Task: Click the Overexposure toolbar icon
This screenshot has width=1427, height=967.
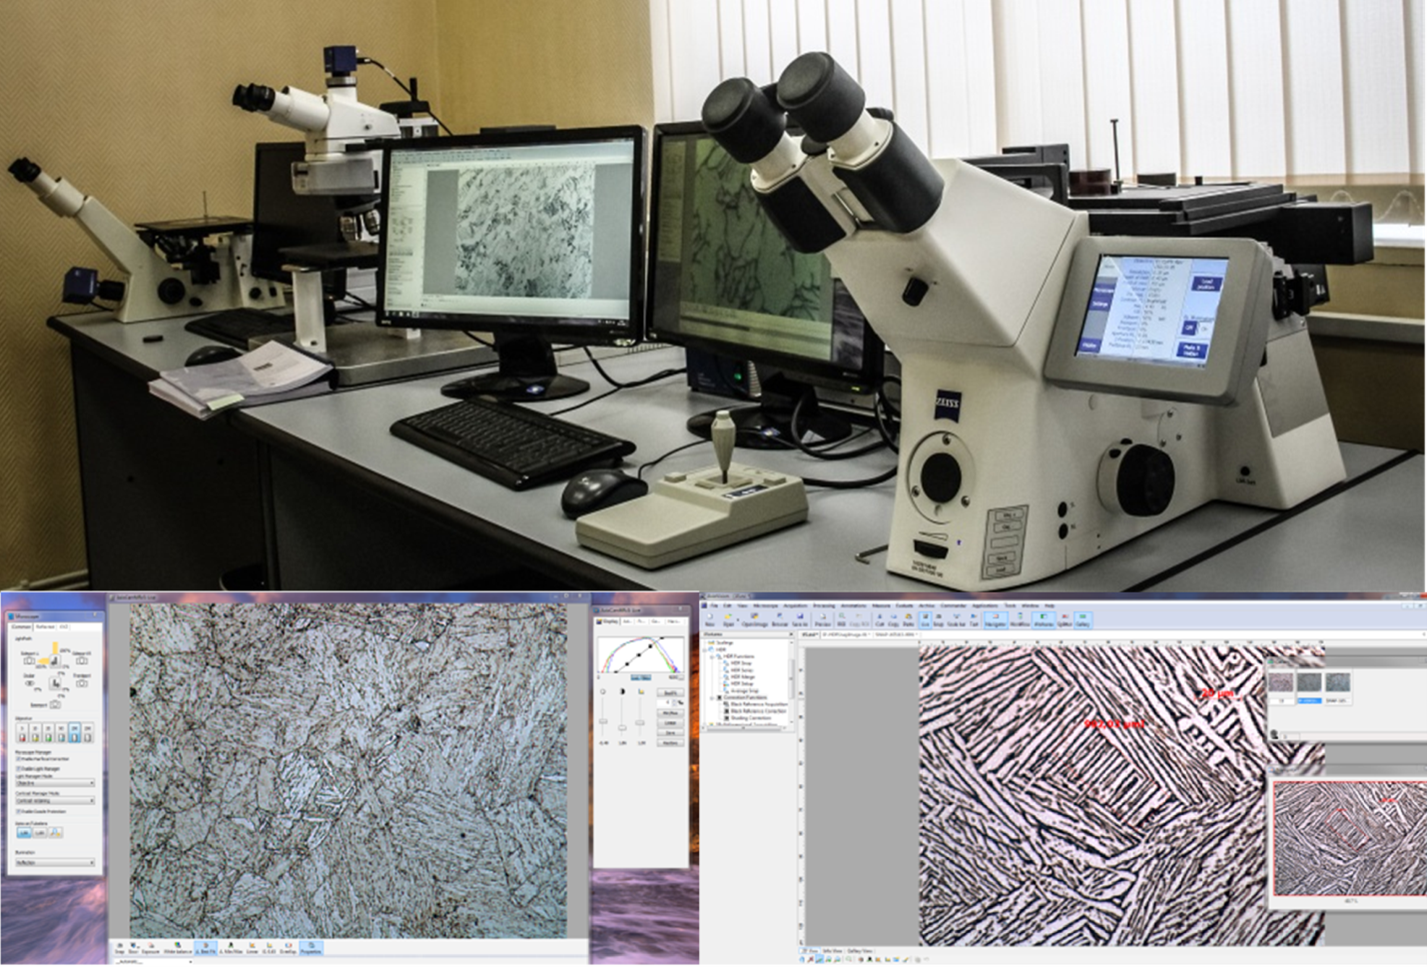Action: (288, 947)
